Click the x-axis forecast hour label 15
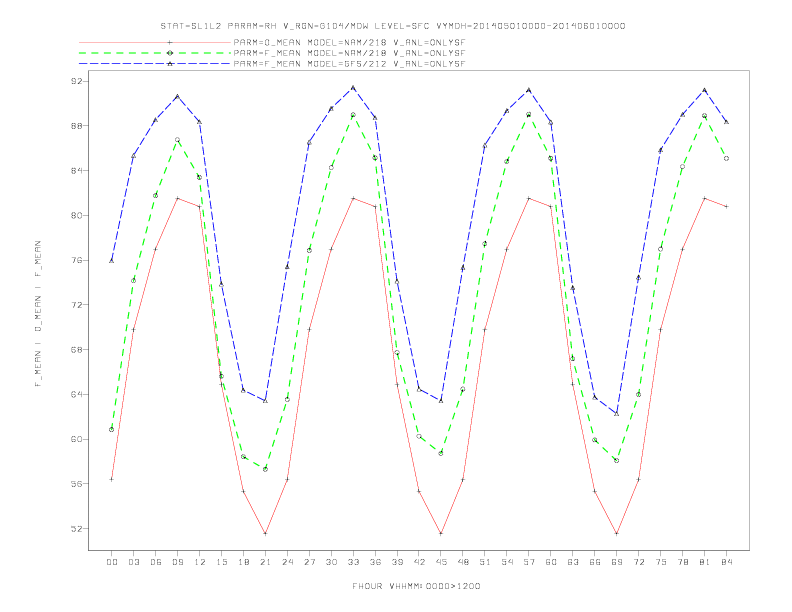The image size is (792, 612). coord(221,562)
